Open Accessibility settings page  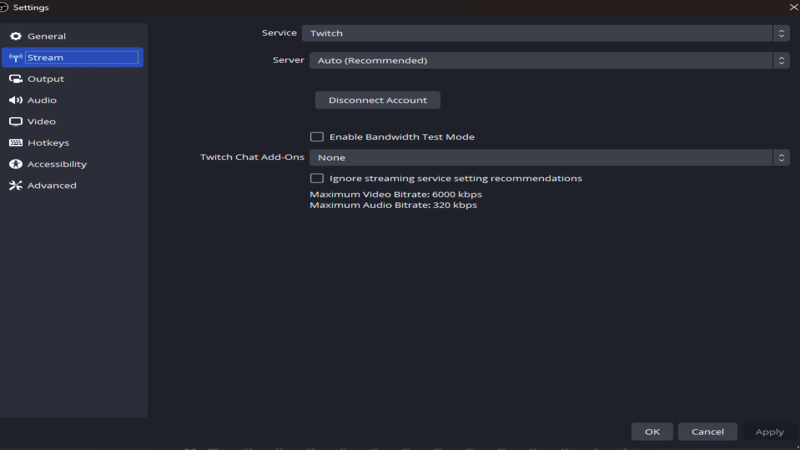72,164
